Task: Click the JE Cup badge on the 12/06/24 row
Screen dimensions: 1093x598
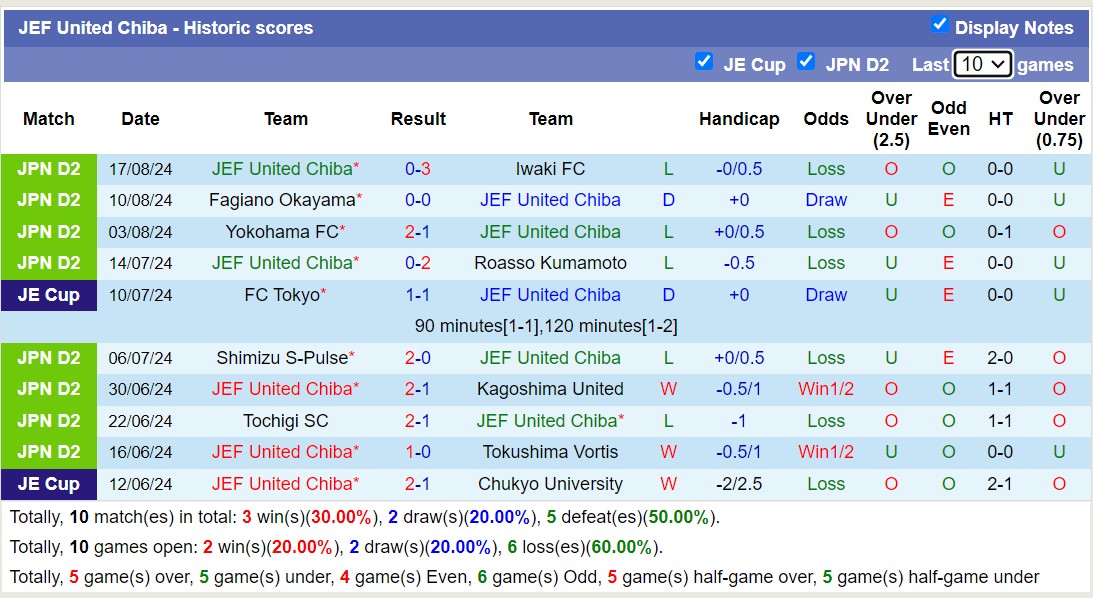Action: pos(48,484)
